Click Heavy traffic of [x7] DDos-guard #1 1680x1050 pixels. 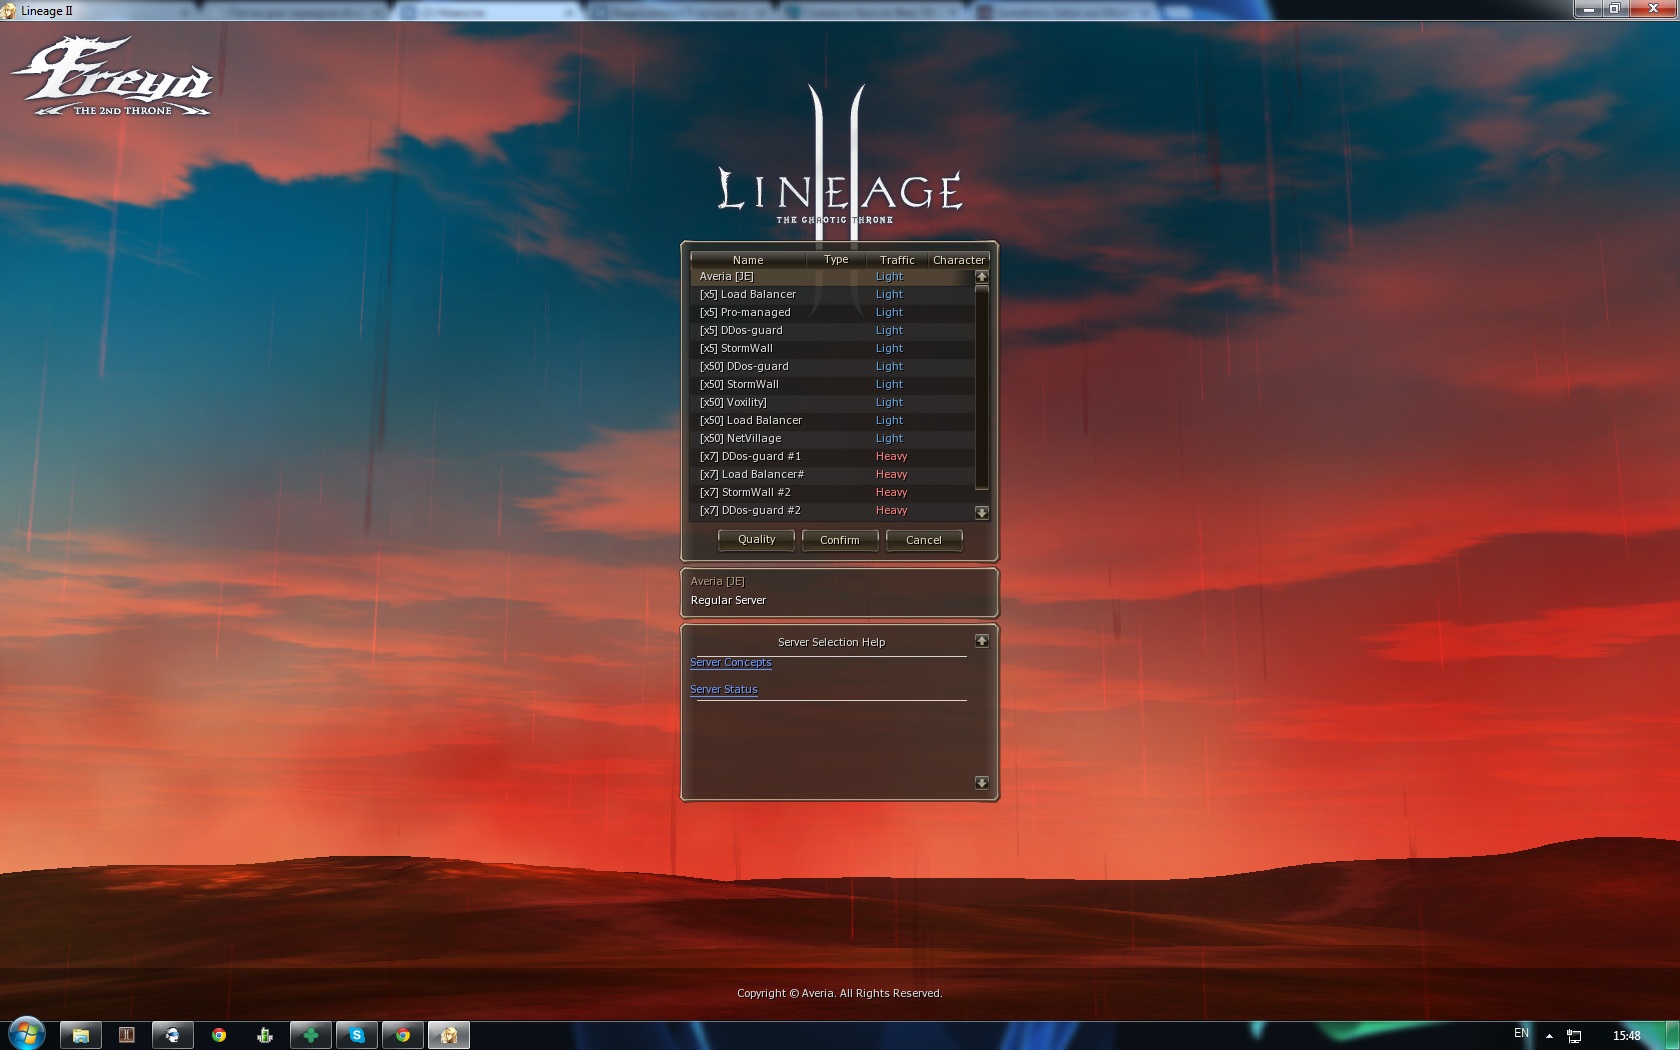pyautogui.click(x=891, y=457)
